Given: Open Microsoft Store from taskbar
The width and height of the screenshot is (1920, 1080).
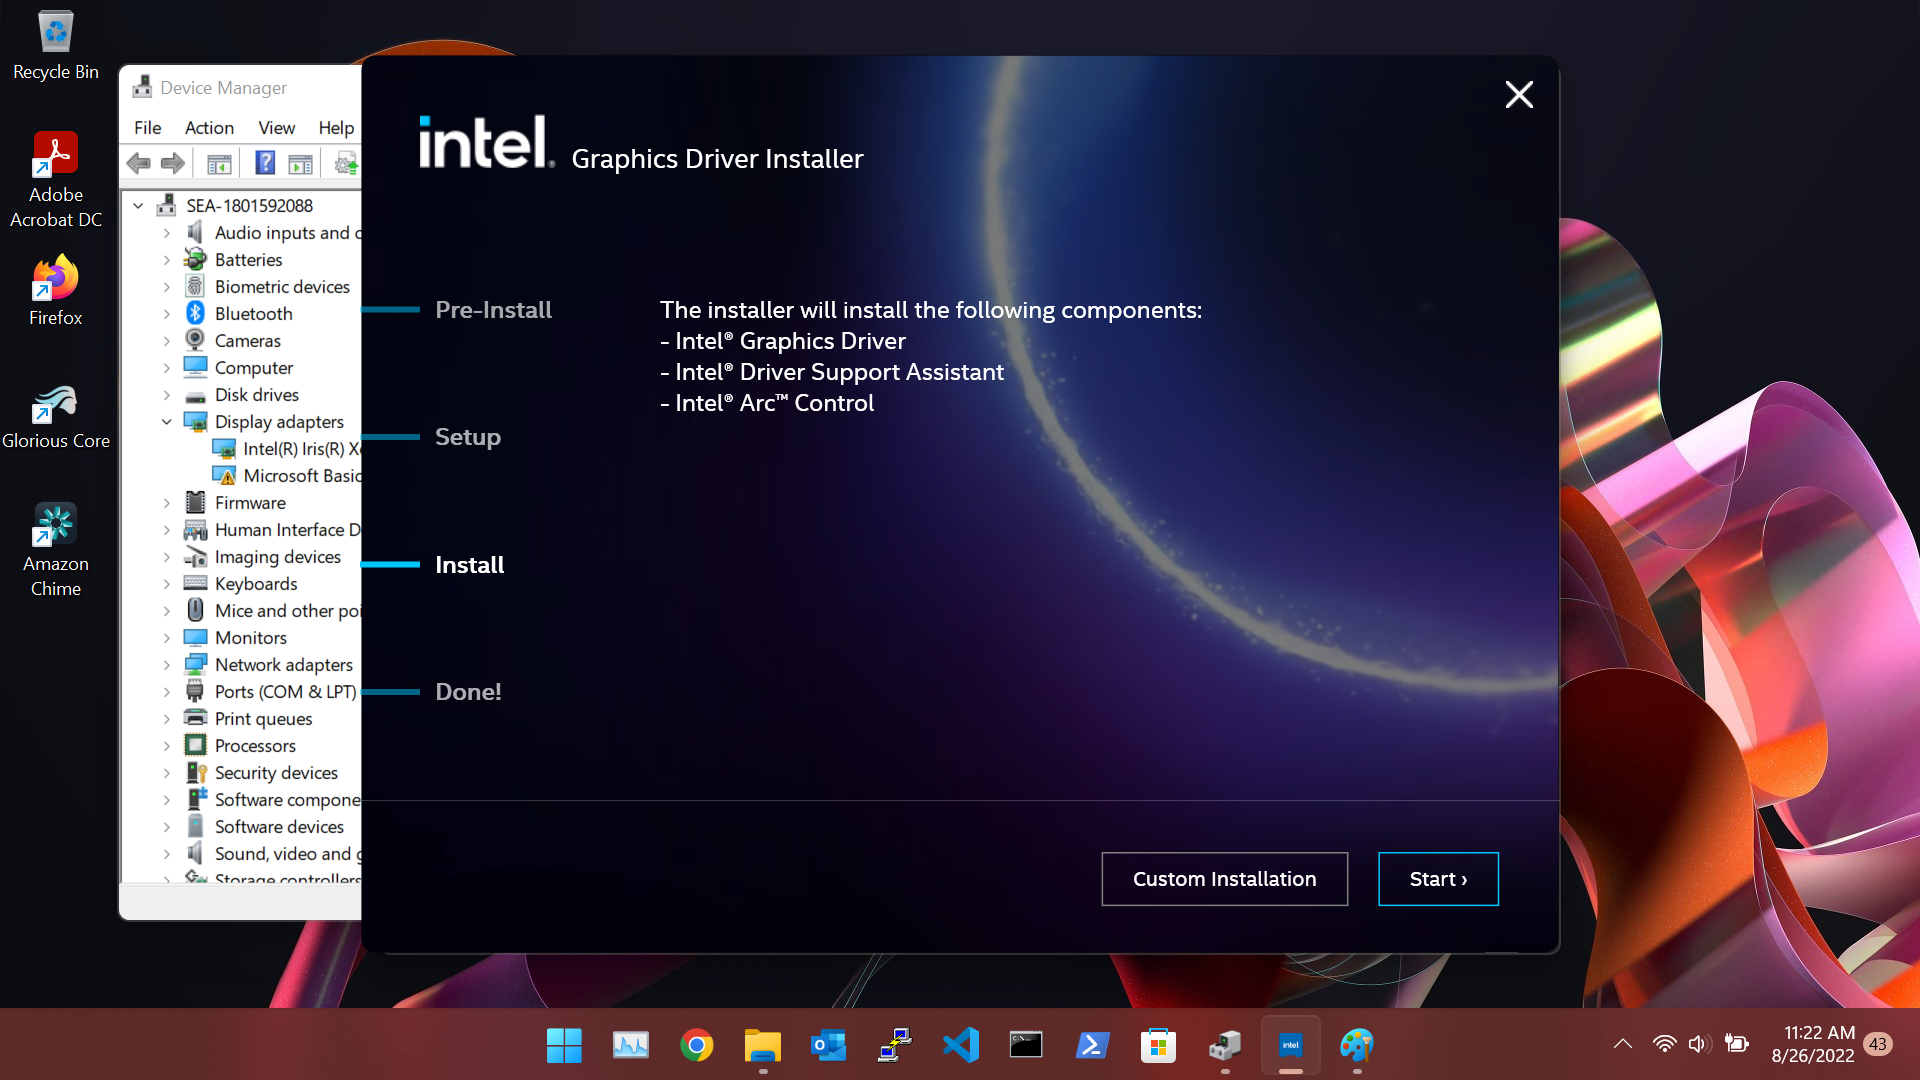Looking at the screenshot, I should [1159, 1045].
